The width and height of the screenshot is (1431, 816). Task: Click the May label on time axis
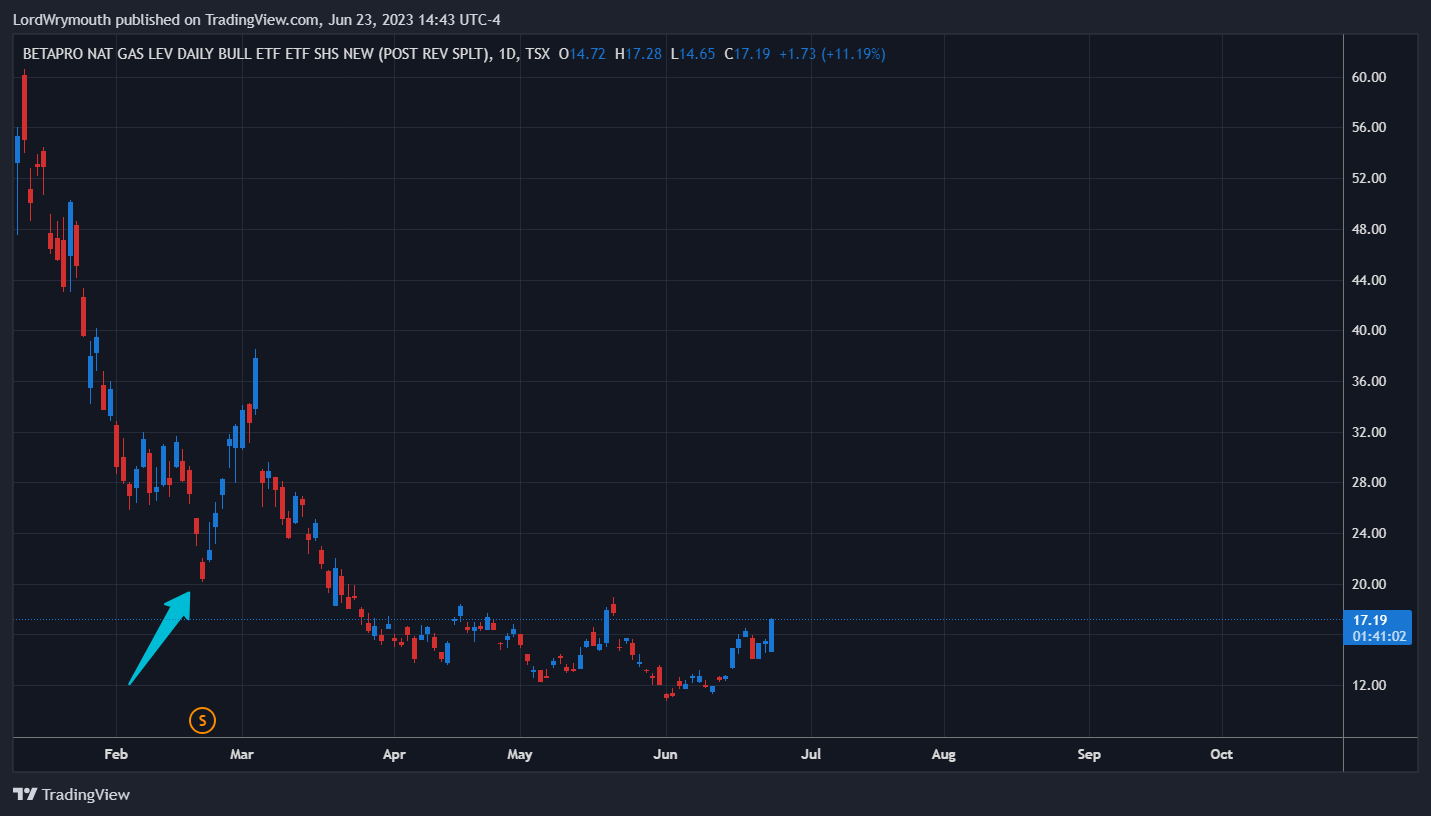click(x=519, y=754)
